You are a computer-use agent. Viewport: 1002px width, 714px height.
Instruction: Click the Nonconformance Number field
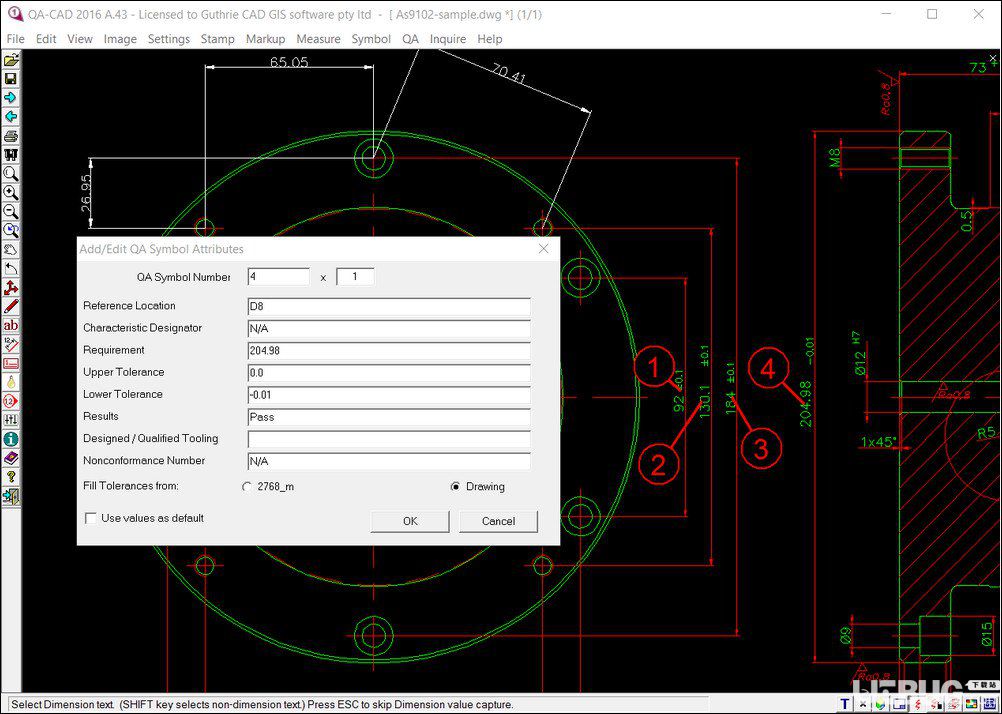click(389, 461)
